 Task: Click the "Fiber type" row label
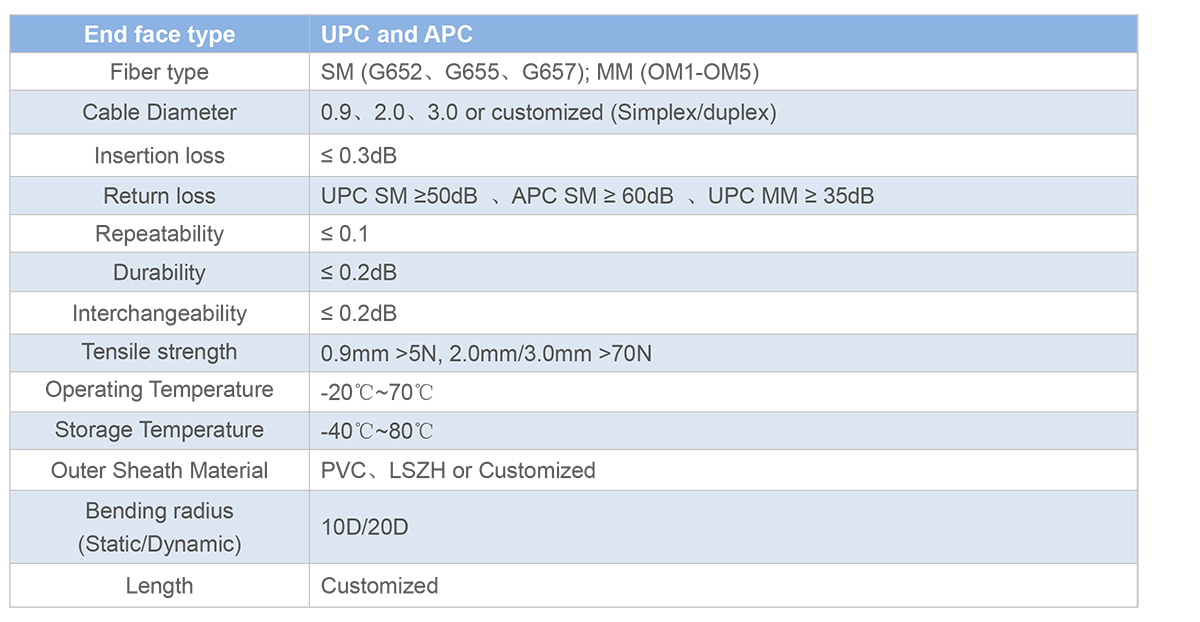[x=160, y=72]
